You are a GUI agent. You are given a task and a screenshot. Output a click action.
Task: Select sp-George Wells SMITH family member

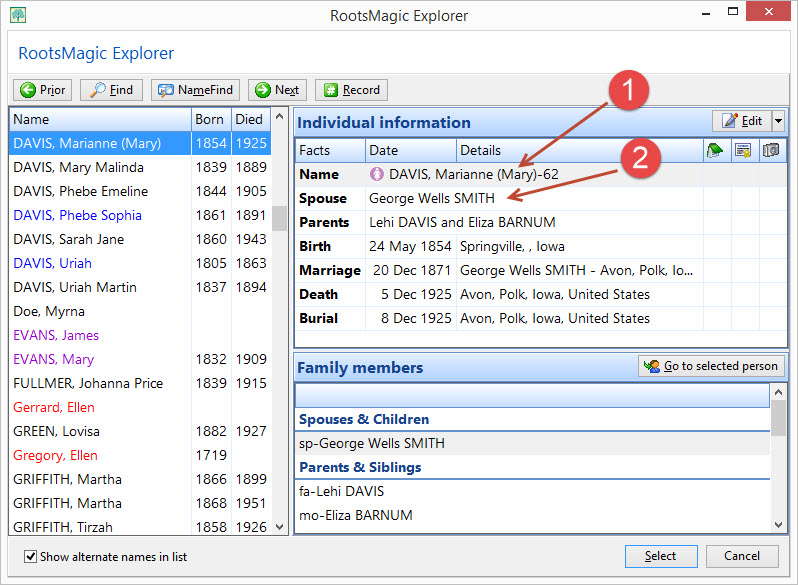pyautogui.click(x=532, y=443)
